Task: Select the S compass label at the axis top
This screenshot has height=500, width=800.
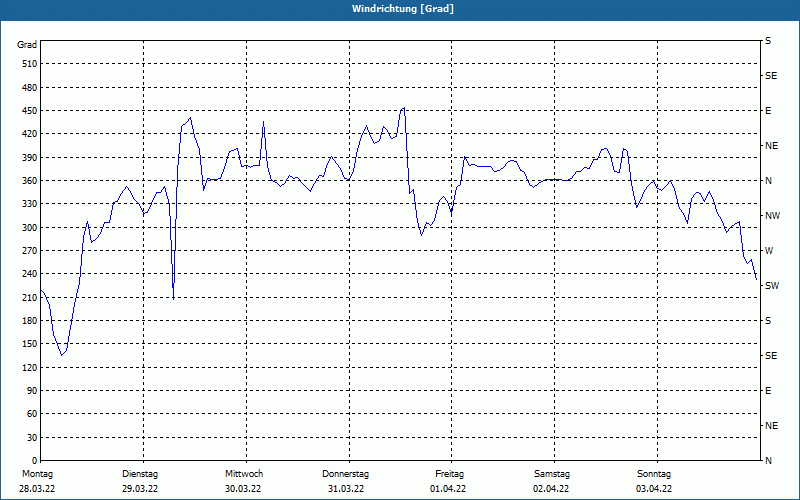Action: coord(768,41)
